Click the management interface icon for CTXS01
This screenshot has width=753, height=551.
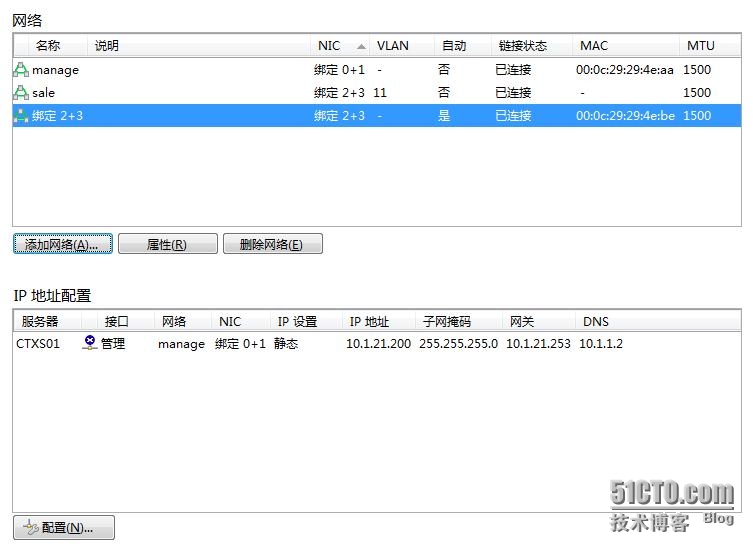pyautogui.click(x=90, y=343)
